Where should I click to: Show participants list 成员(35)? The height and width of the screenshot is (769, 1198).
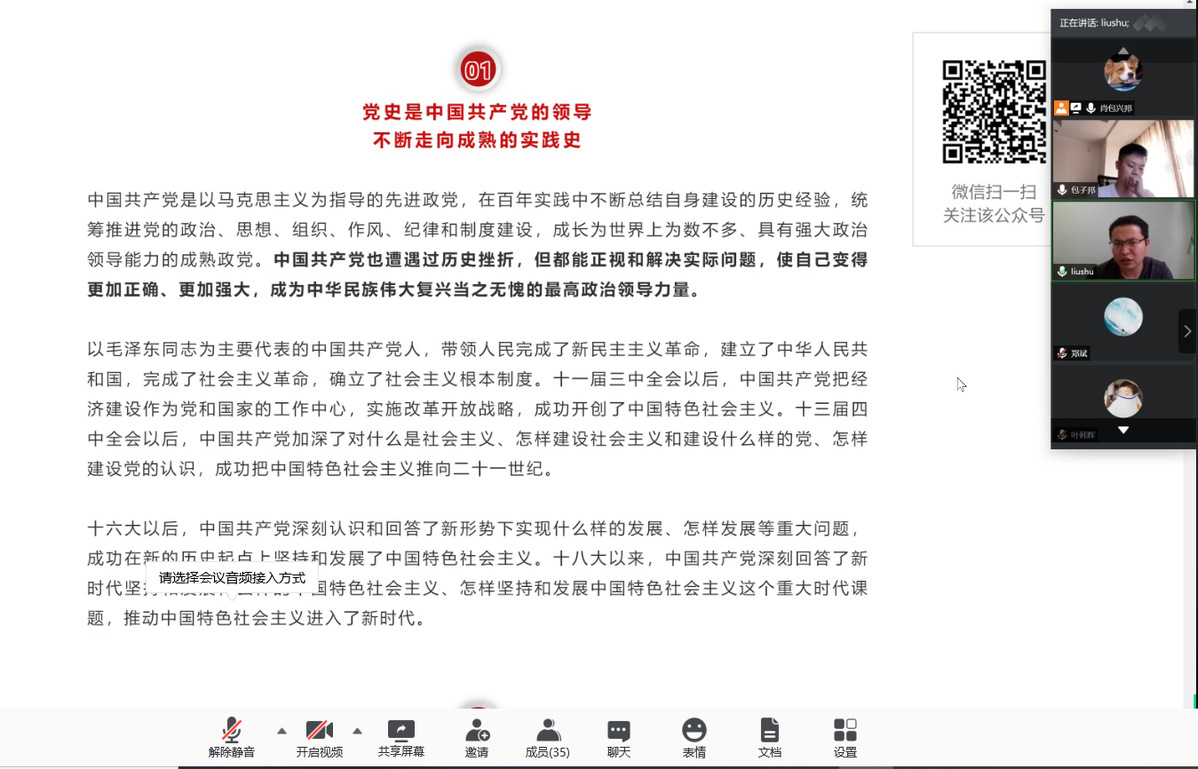click(x=547, y=738)
